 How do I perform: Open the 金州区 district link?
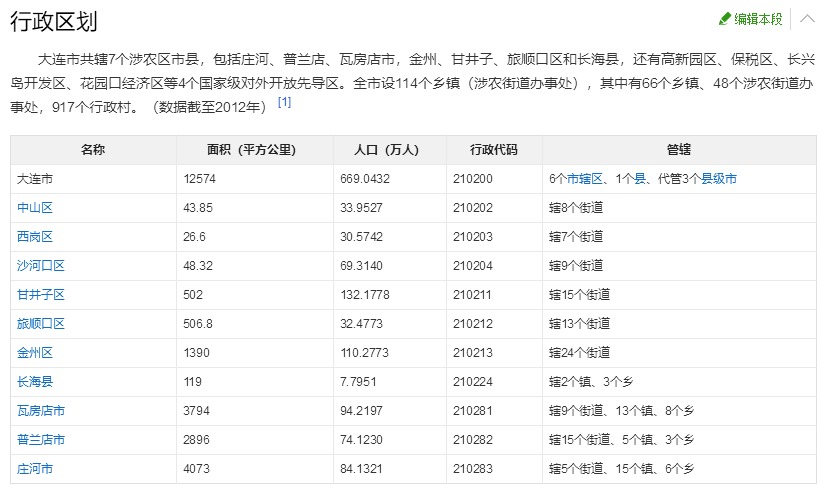tap(35, 353)
